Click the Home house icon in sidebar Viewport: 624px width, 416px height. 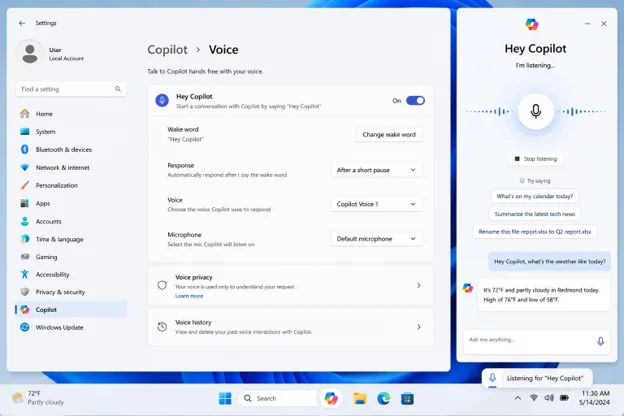[25, 113]
